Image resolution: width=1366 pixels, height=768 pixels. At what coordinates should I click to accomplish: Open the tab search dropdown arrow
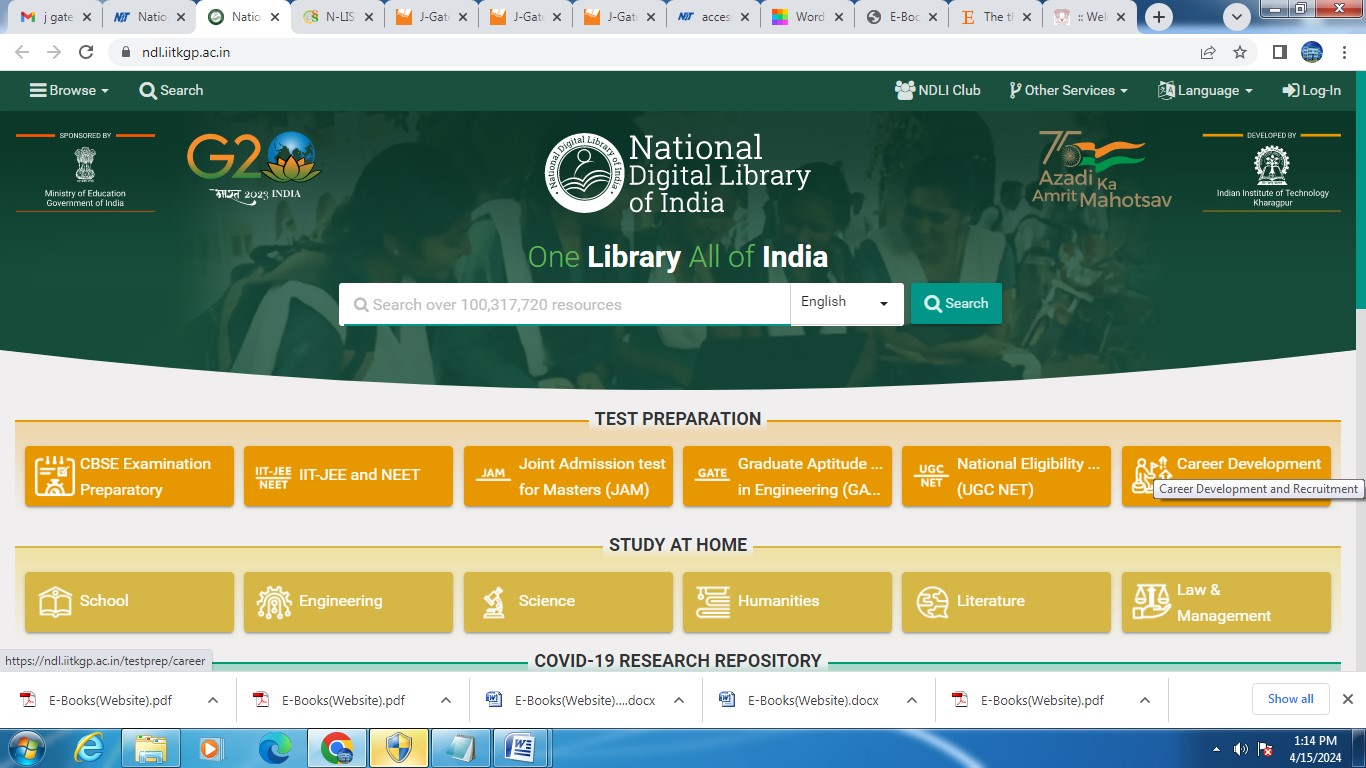1238,17
